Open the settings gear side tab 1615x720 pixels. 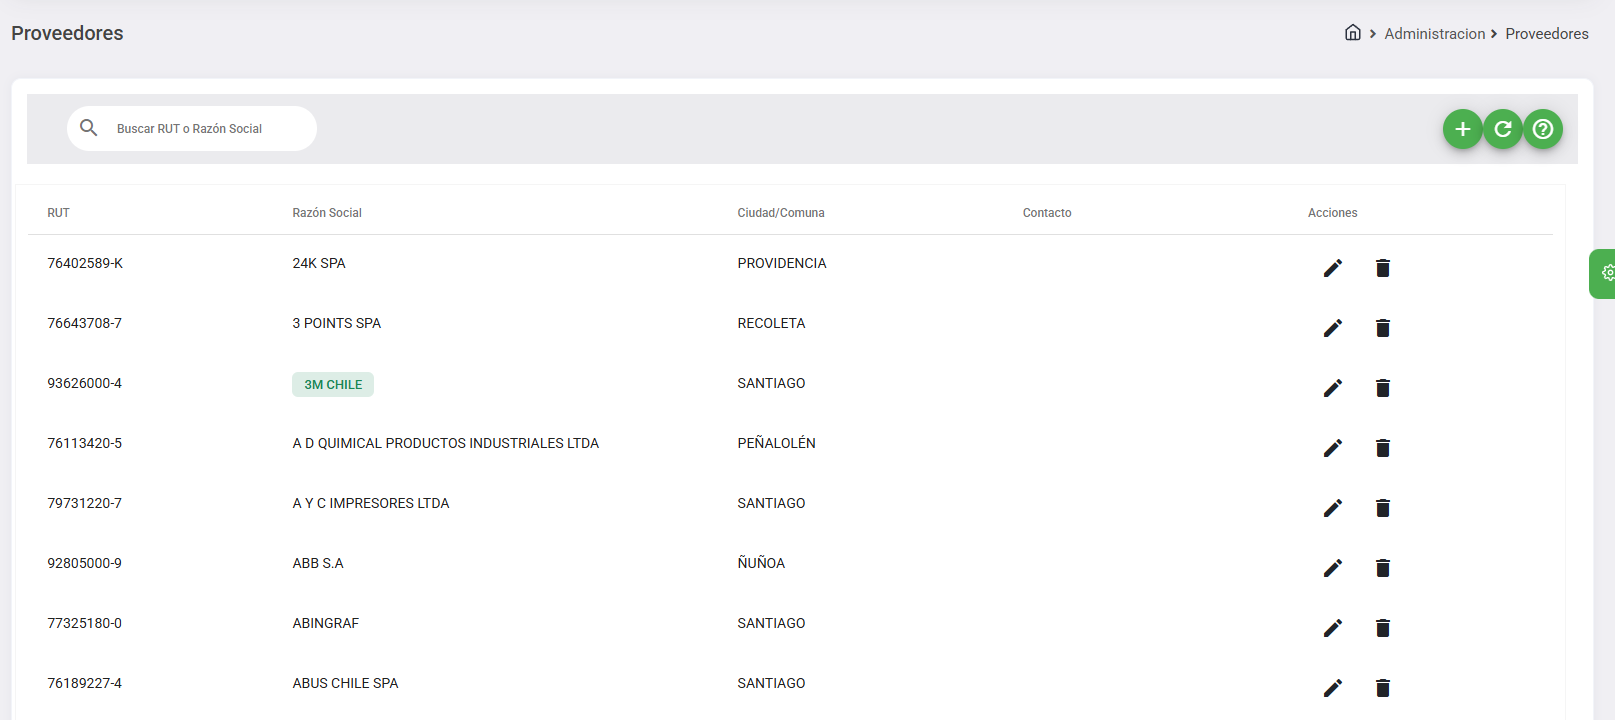tap(1606, 273)
